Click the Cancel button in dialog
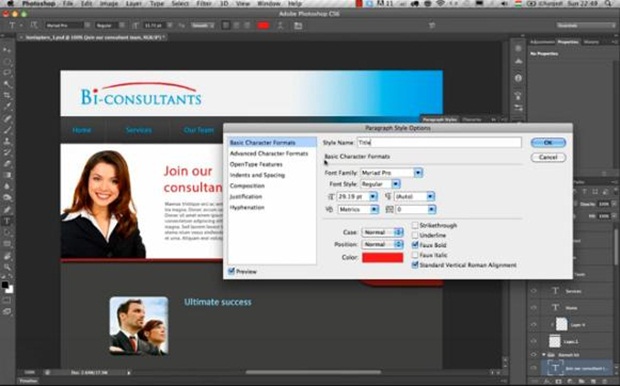The width and height of the screenshot is (620, 386). point(548,157)
